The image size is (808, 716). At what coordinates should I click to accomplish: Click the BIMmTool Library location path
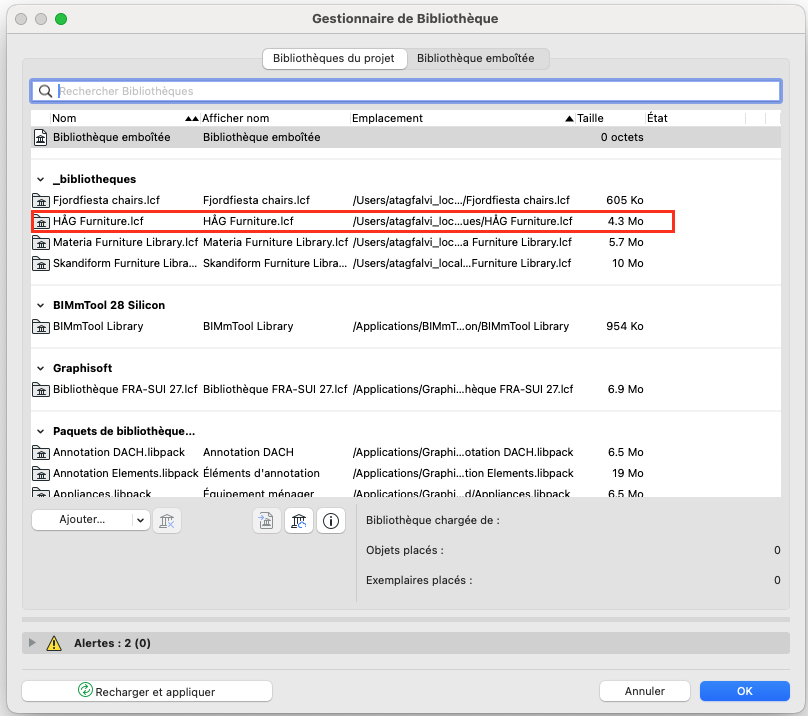461,326
